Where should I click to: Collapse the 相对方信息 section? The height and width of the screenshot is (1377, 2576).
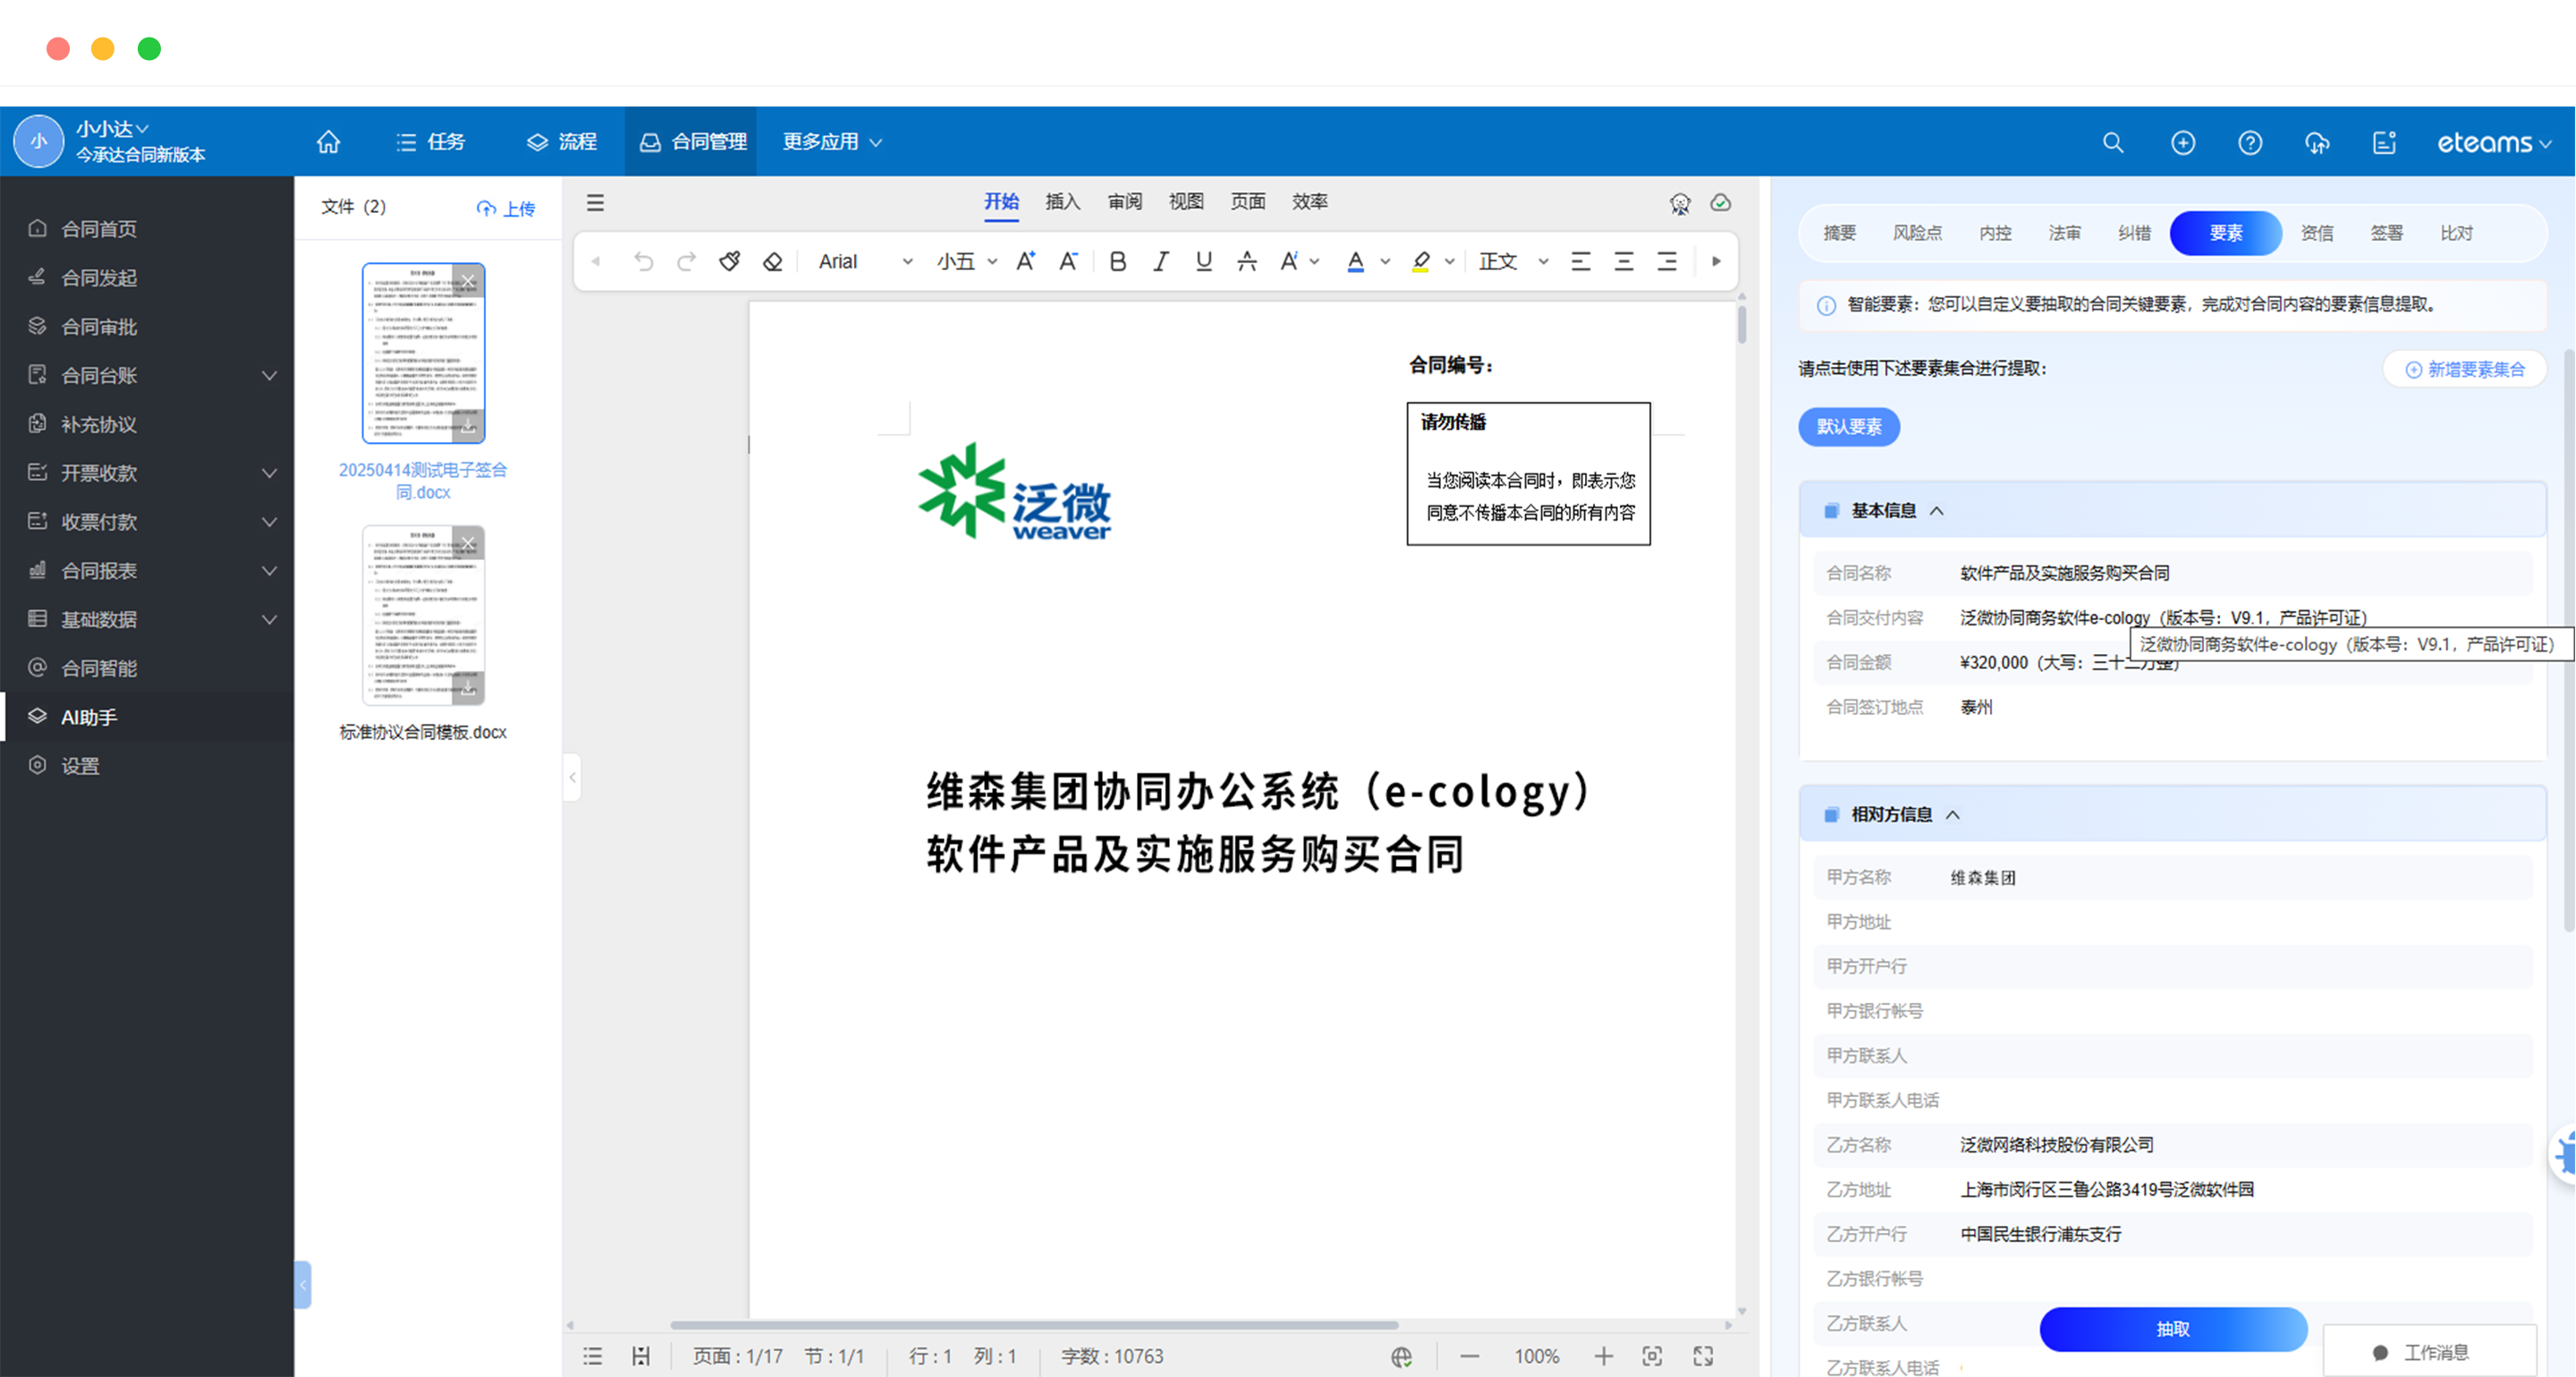1953,815
